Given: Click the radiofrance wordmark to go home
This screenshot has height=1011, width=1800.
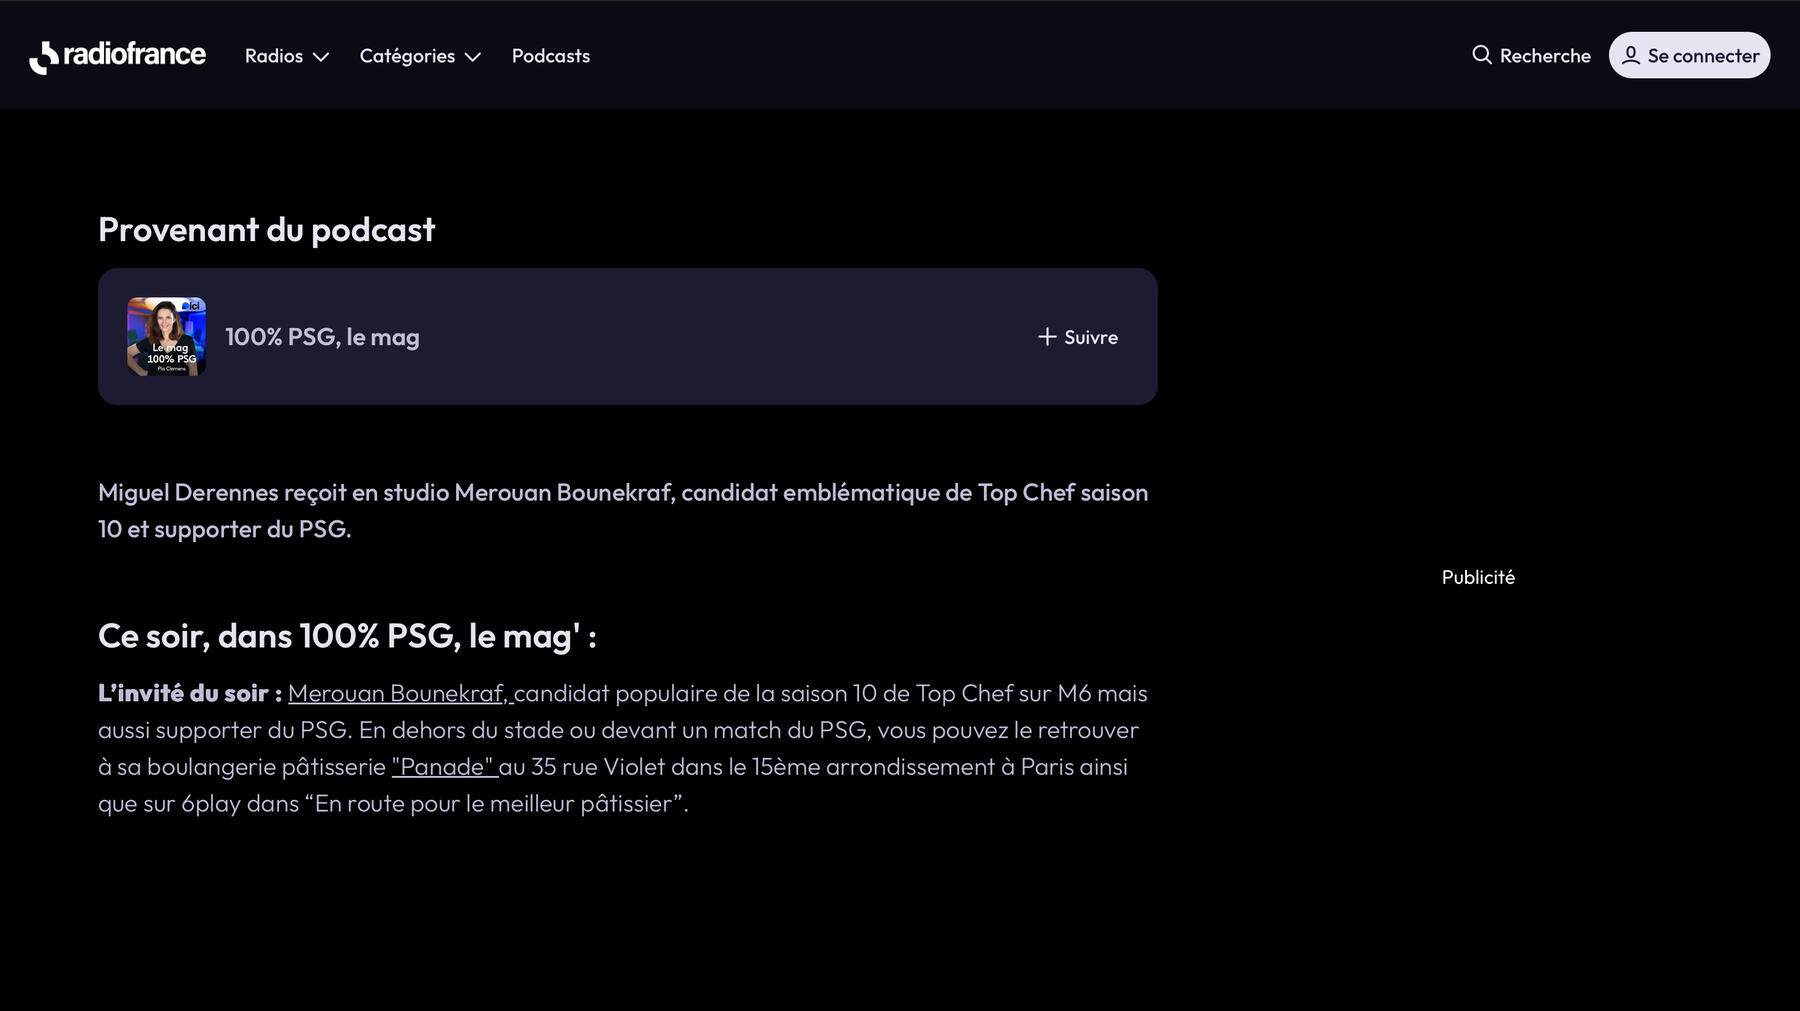Looking at the screenshot, I should pyautogui.click(x=134, y=54).
